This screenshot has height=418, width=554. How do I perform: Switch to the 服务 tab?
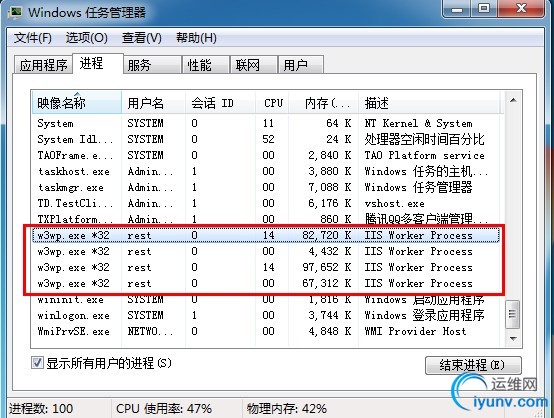tap(152, 65)
